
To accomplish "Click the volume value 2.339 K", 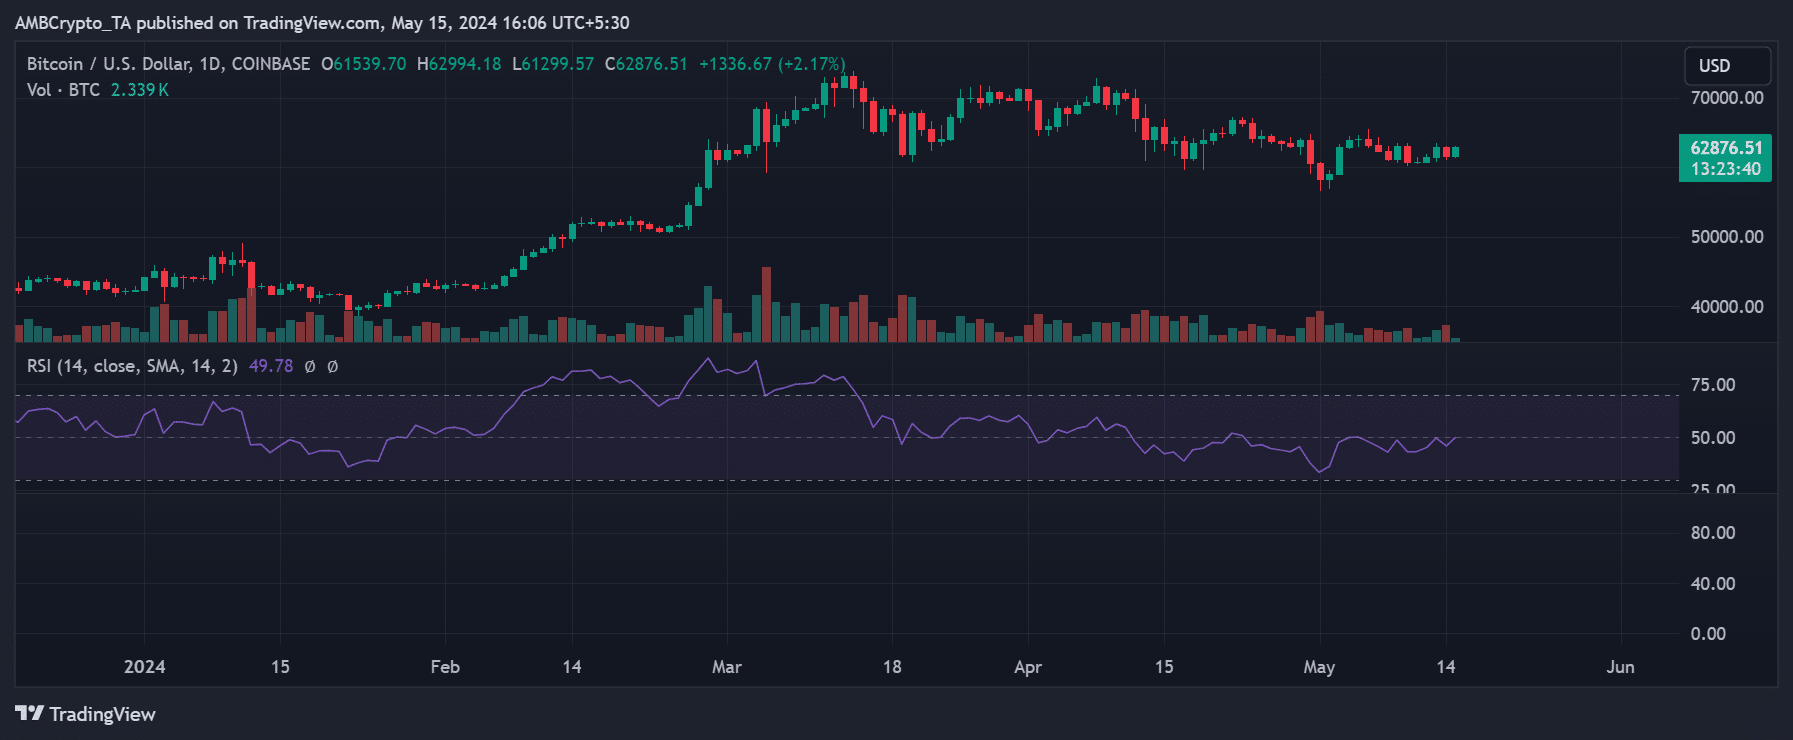I will [x=140, y=90].
